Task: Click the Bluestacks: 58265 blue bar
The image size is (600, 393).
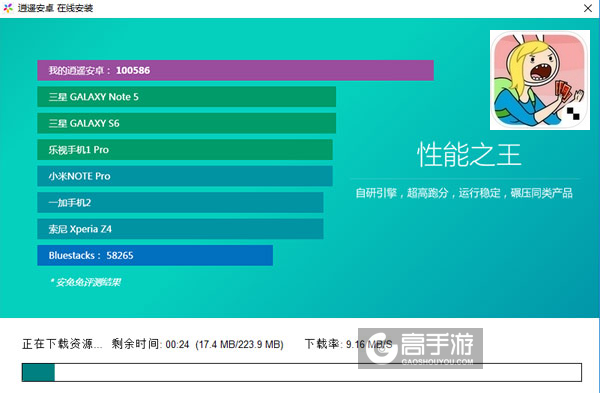Action: pyautogui.click(x=155, y=255)
